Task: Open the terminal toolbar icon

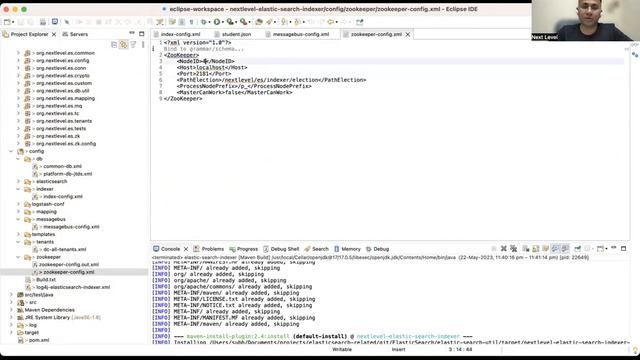Action: [55, 22]
